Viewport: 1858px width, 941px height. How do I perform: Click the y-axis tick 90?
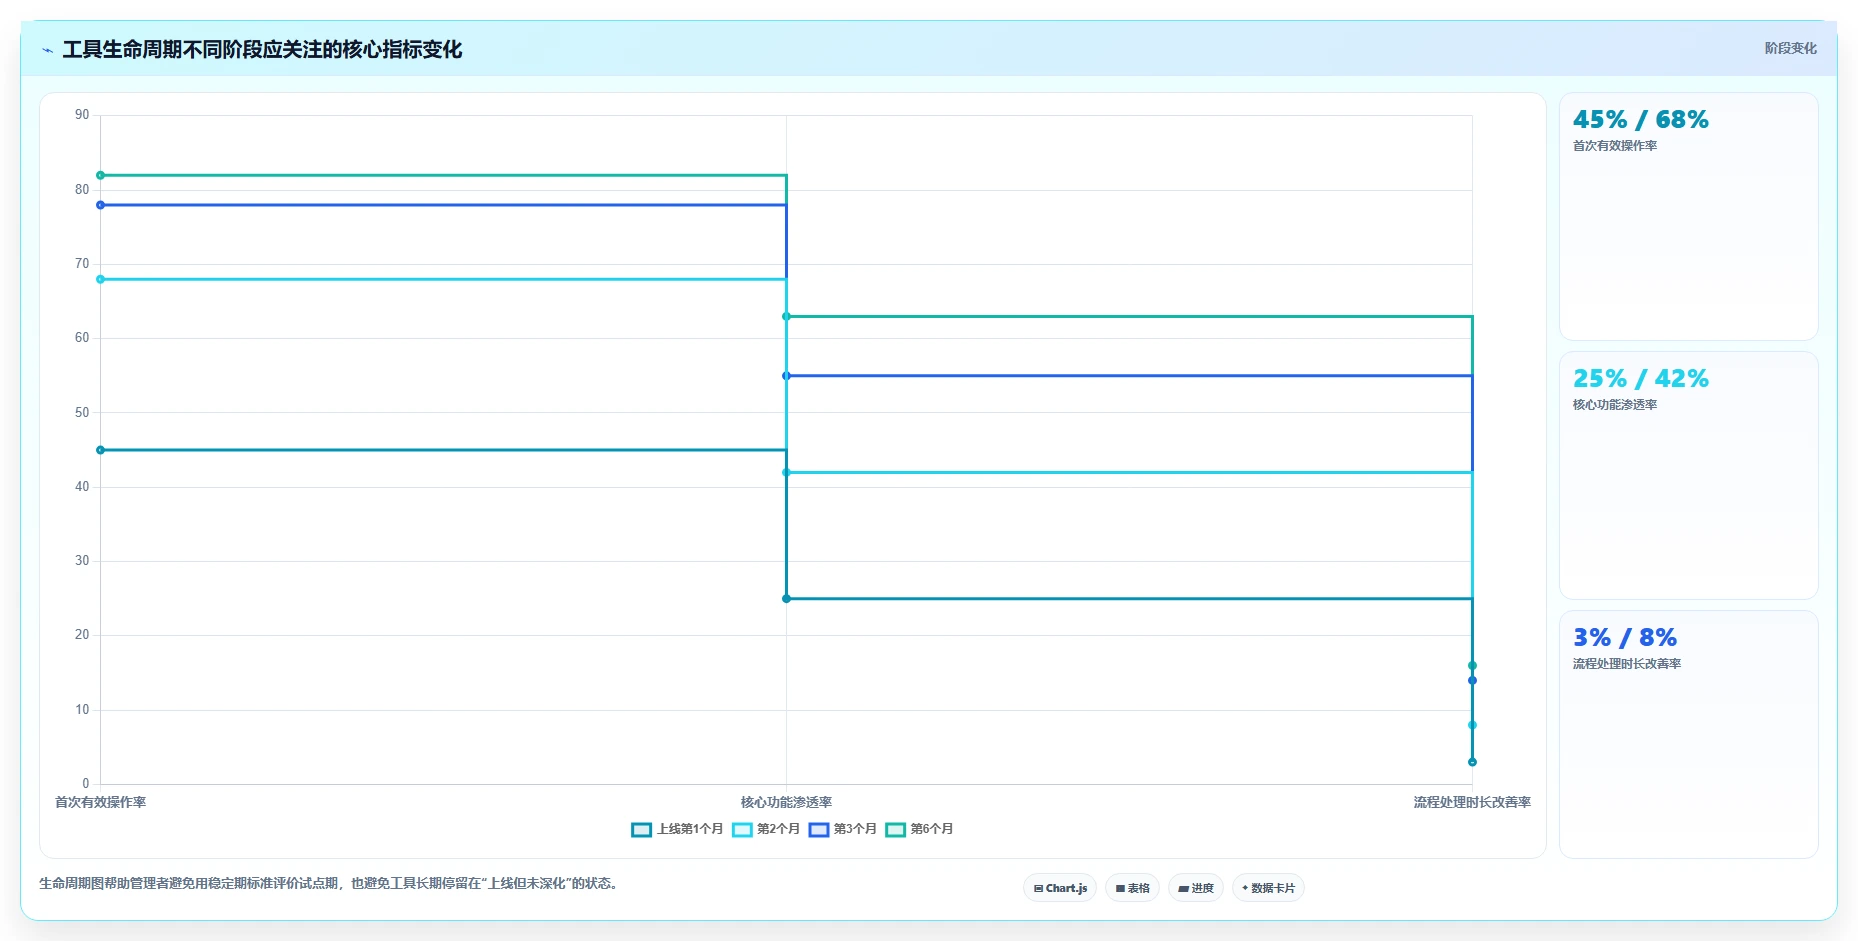click(x=82, y=115)
